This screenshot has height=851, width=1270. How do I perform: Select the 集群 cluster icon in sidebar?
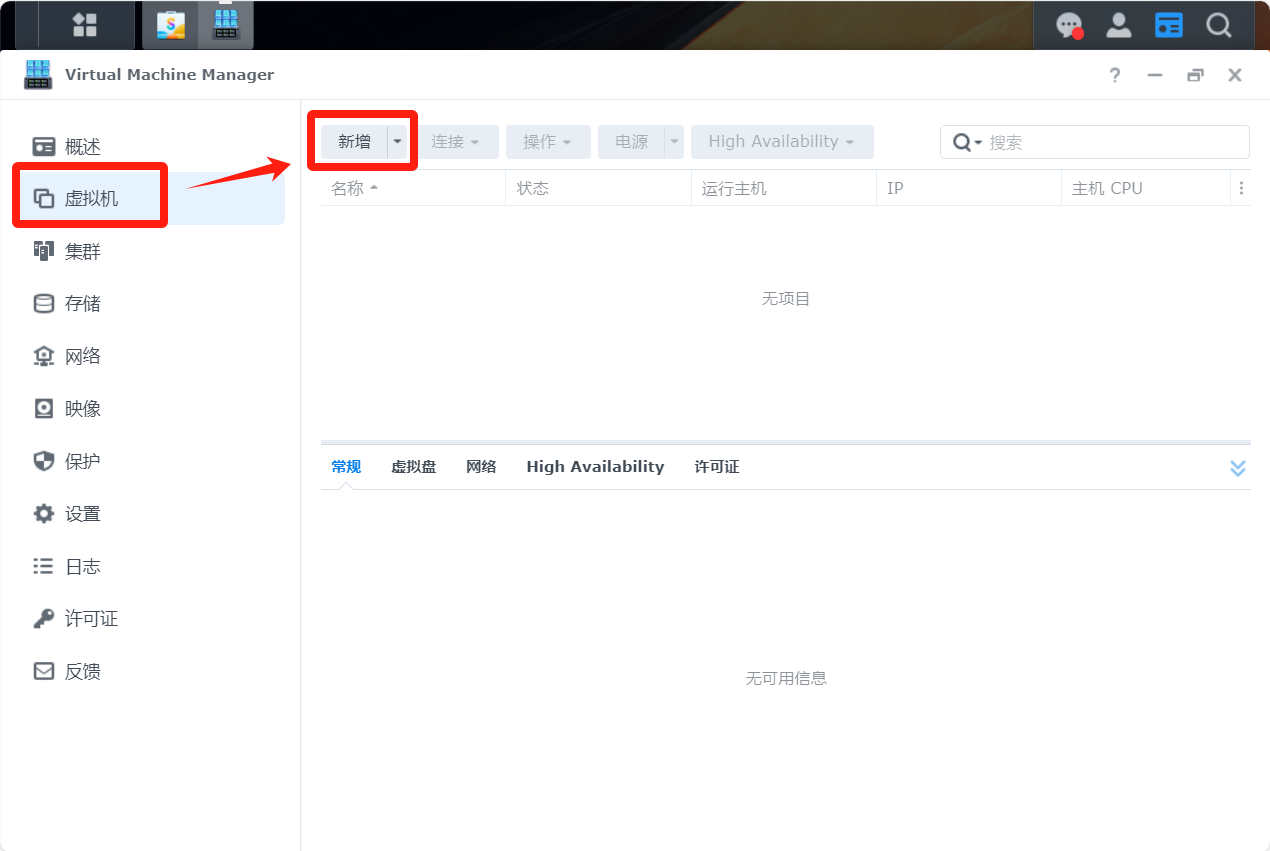pos(44,251)
